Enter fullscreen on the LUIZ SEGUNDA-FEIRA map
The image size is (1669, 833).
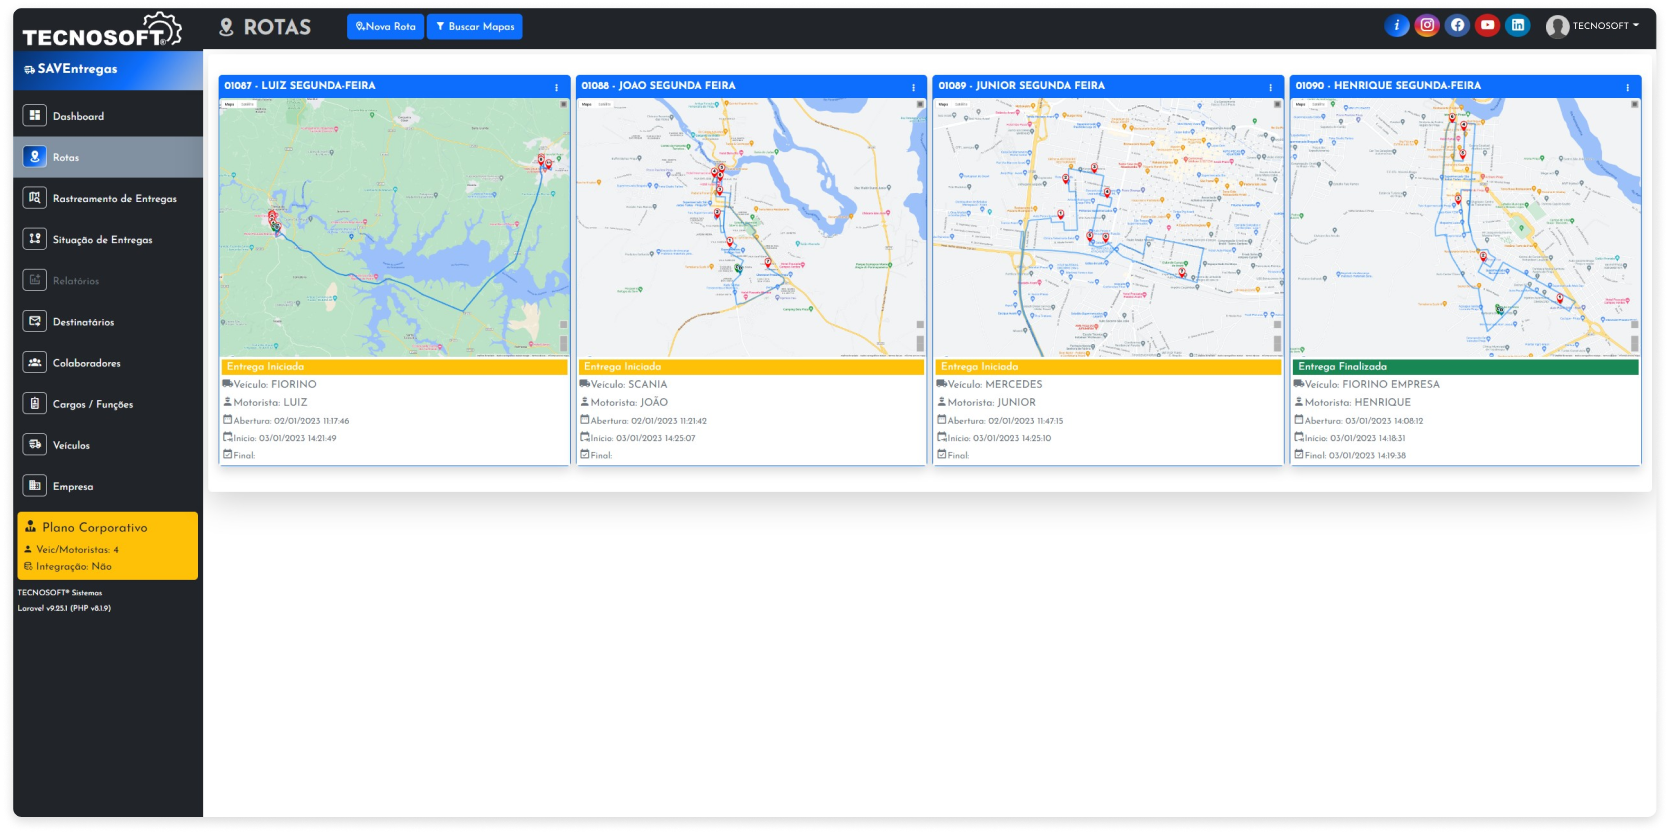563,104
